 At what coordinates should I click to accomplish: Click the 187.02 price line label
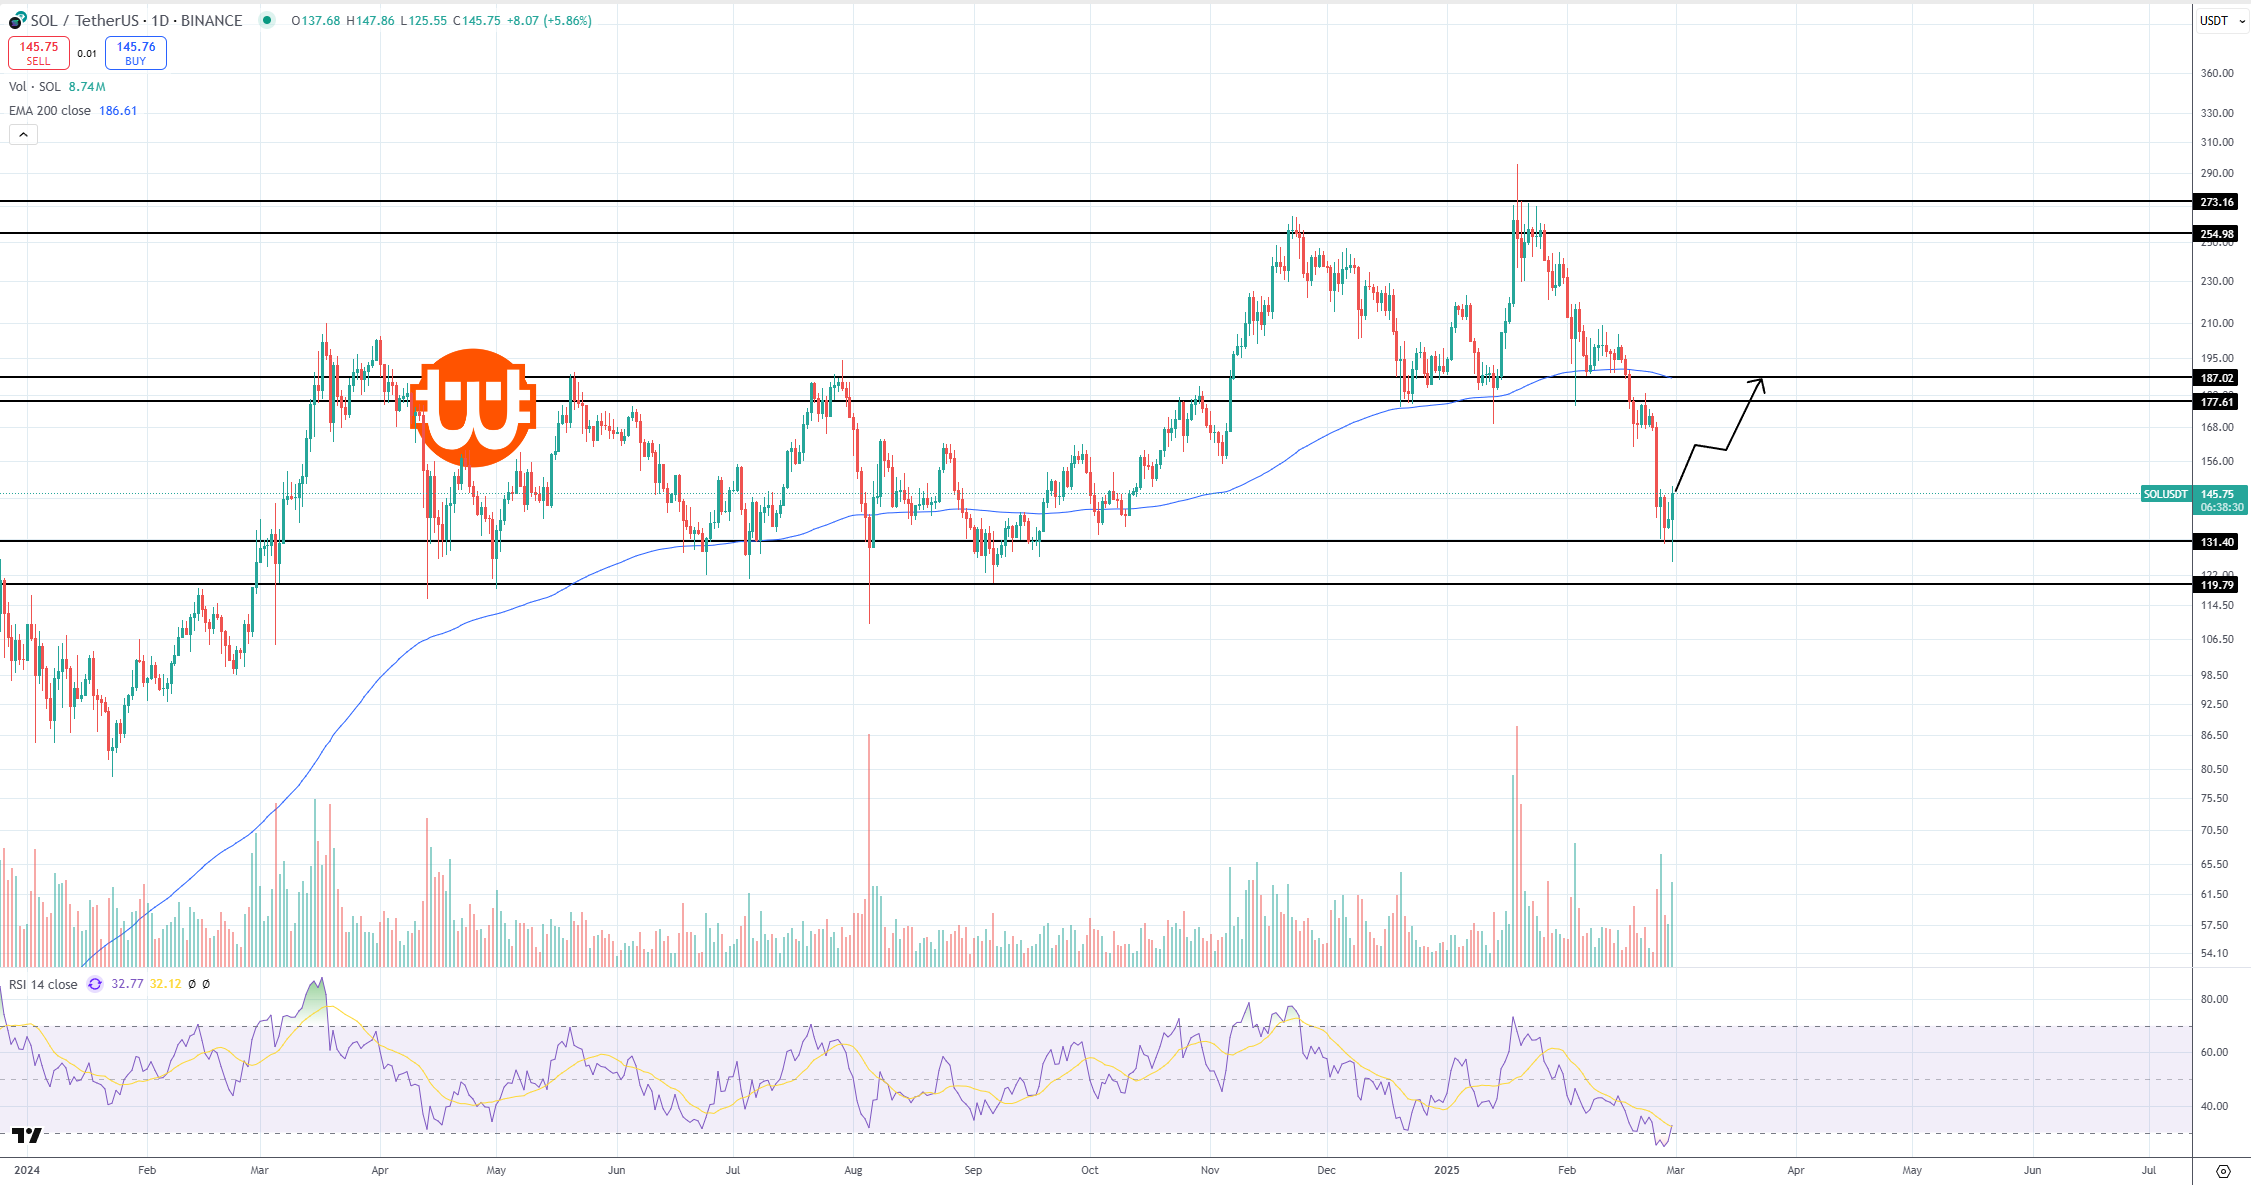(2217, 378)
